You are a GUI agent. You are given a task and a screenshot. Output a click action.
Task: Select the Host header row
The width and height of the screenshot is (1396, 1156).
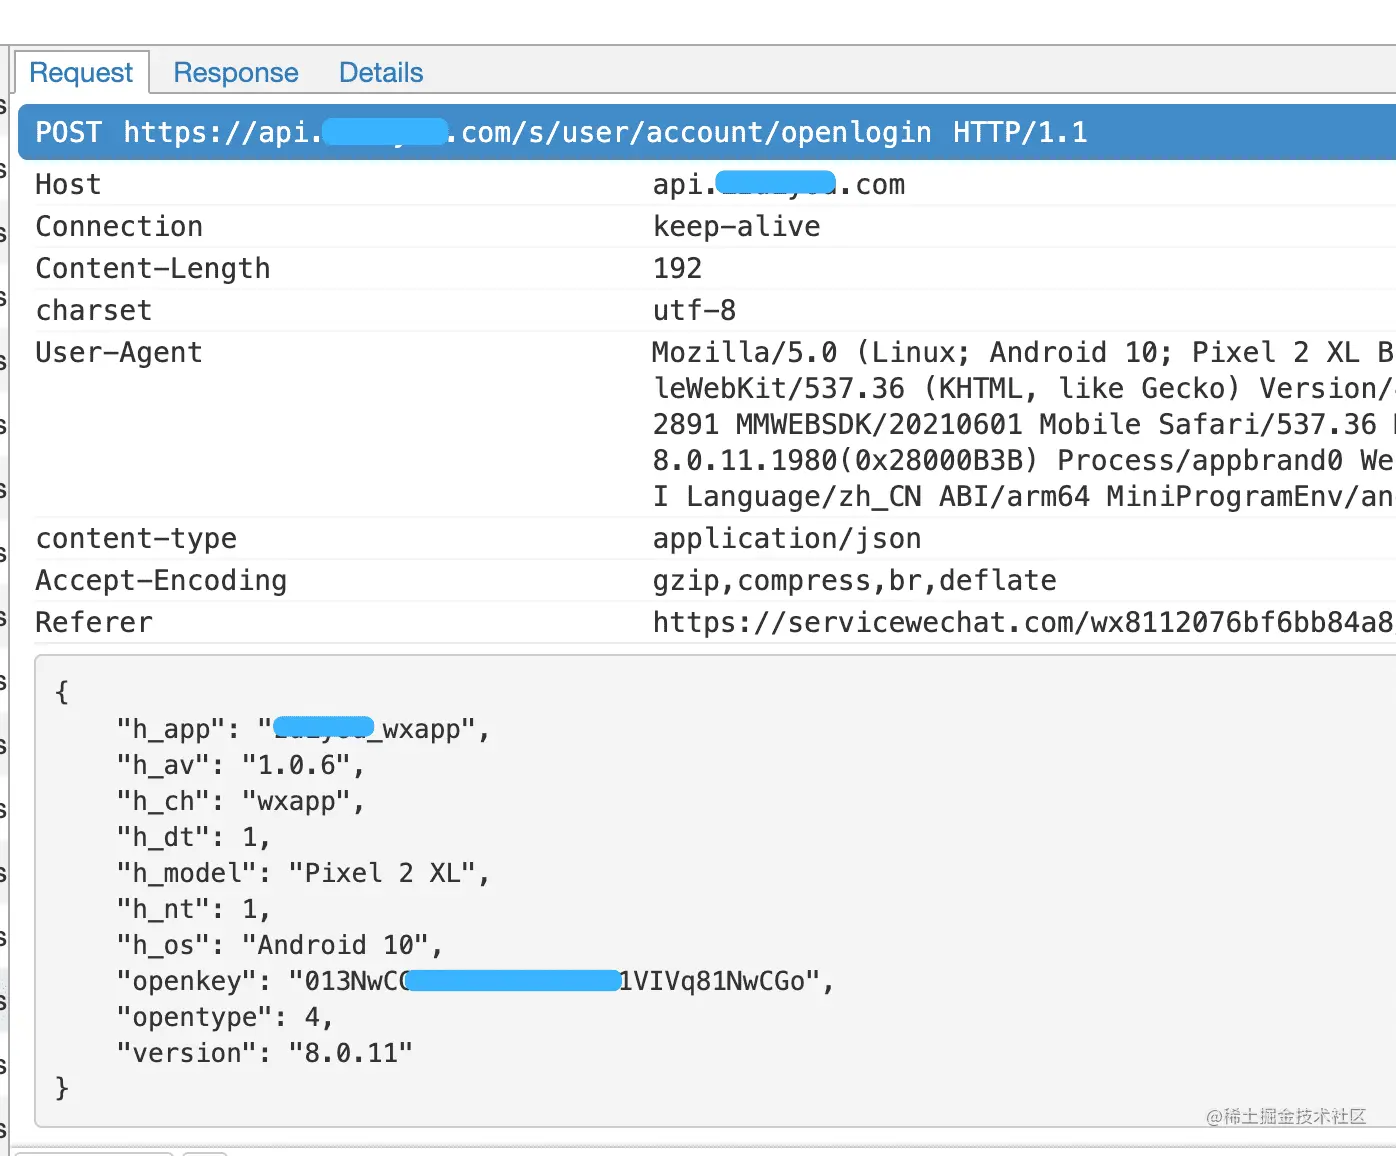(x=68, y=185)
